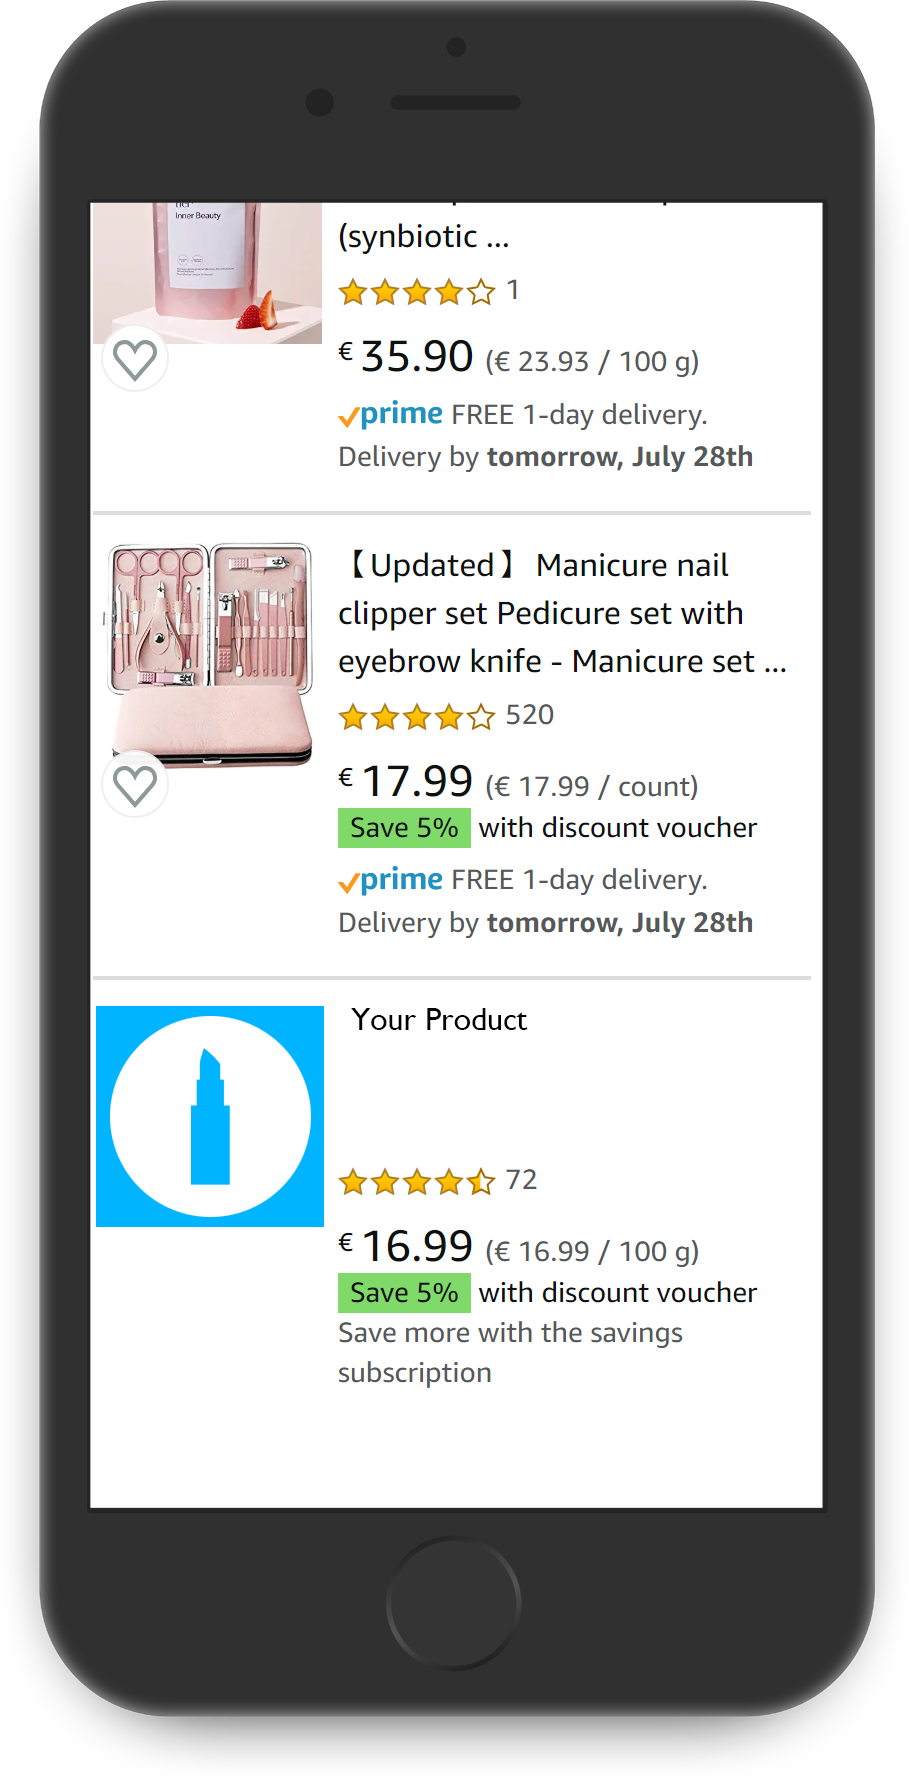This screenshot has width=909, height=1777.
Task: Tap the heart icon on the manicure set
Action: point(135,785)
